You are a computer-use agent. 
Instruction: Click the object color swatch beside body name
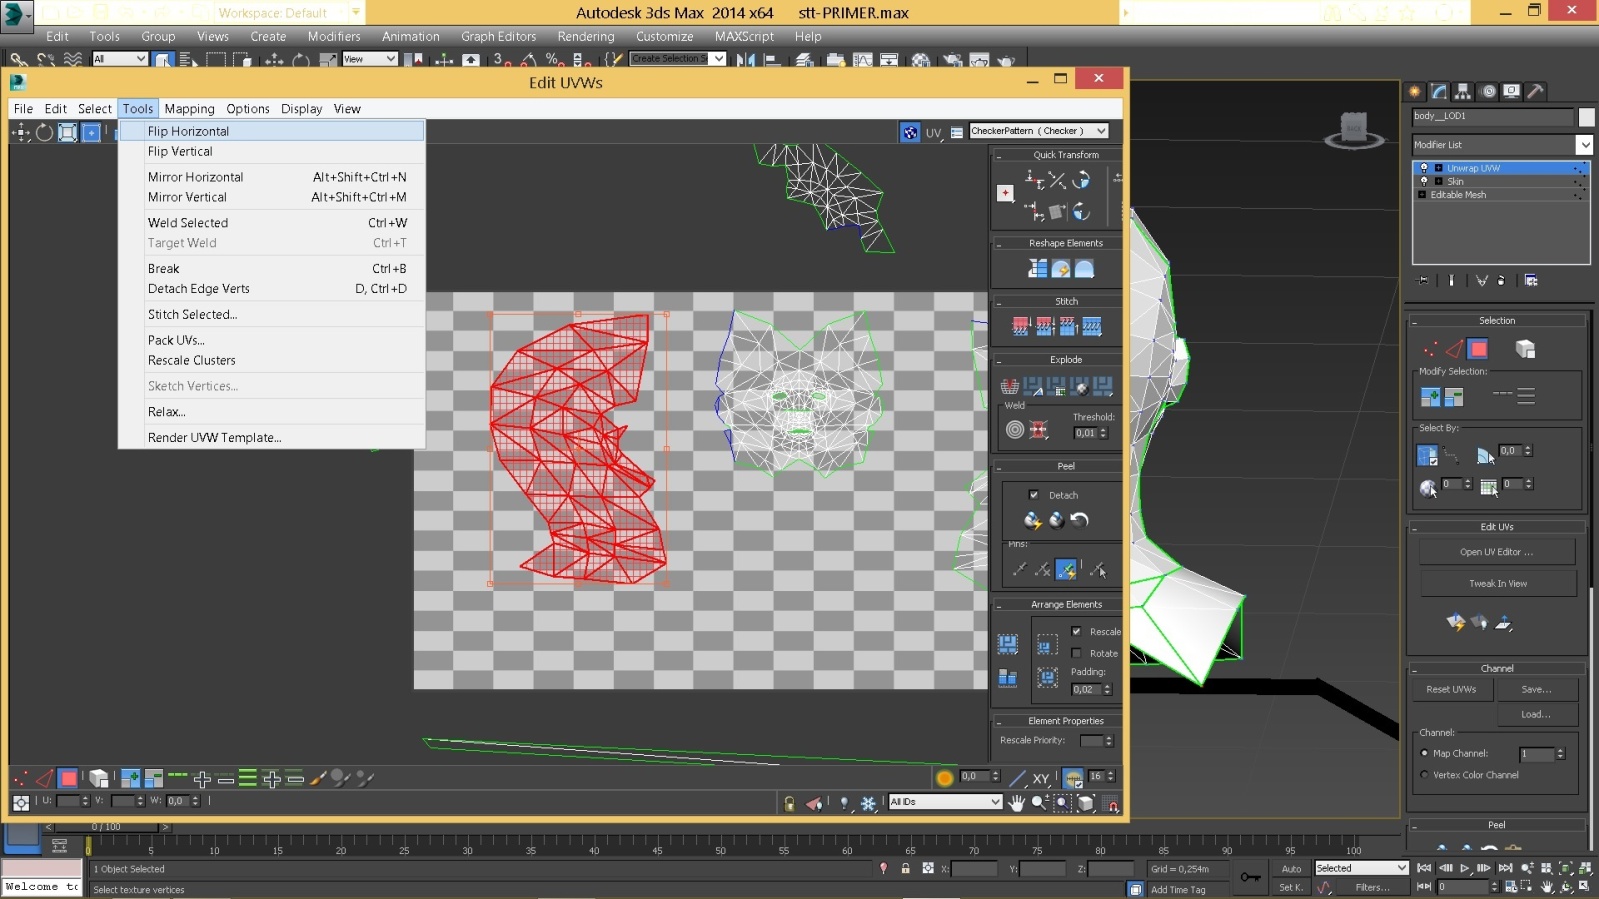point(1586,117)
